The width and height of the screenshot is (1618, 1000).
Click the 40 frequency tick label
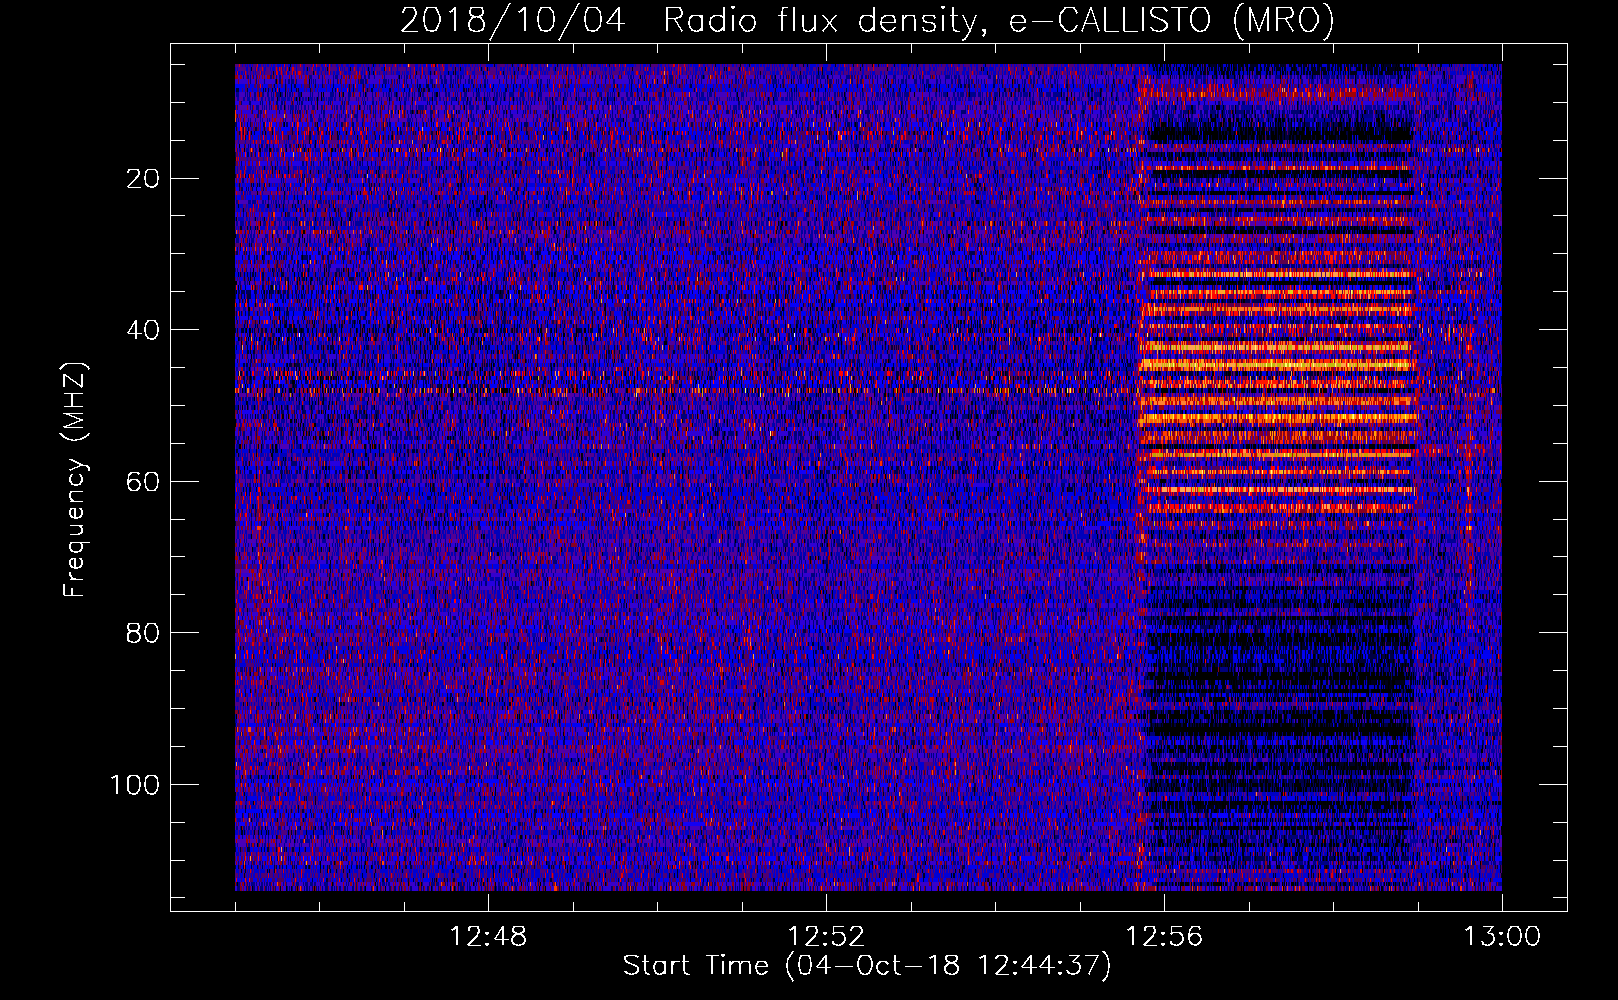tap(143, 330)
